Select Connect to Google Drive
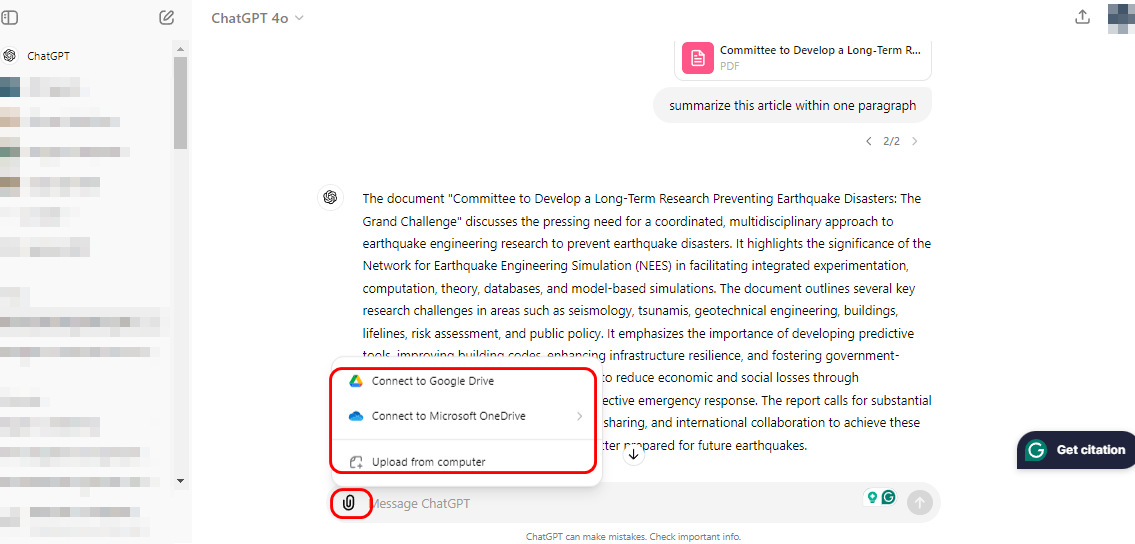Viewport: 1135px width, 544px height. 432,381
